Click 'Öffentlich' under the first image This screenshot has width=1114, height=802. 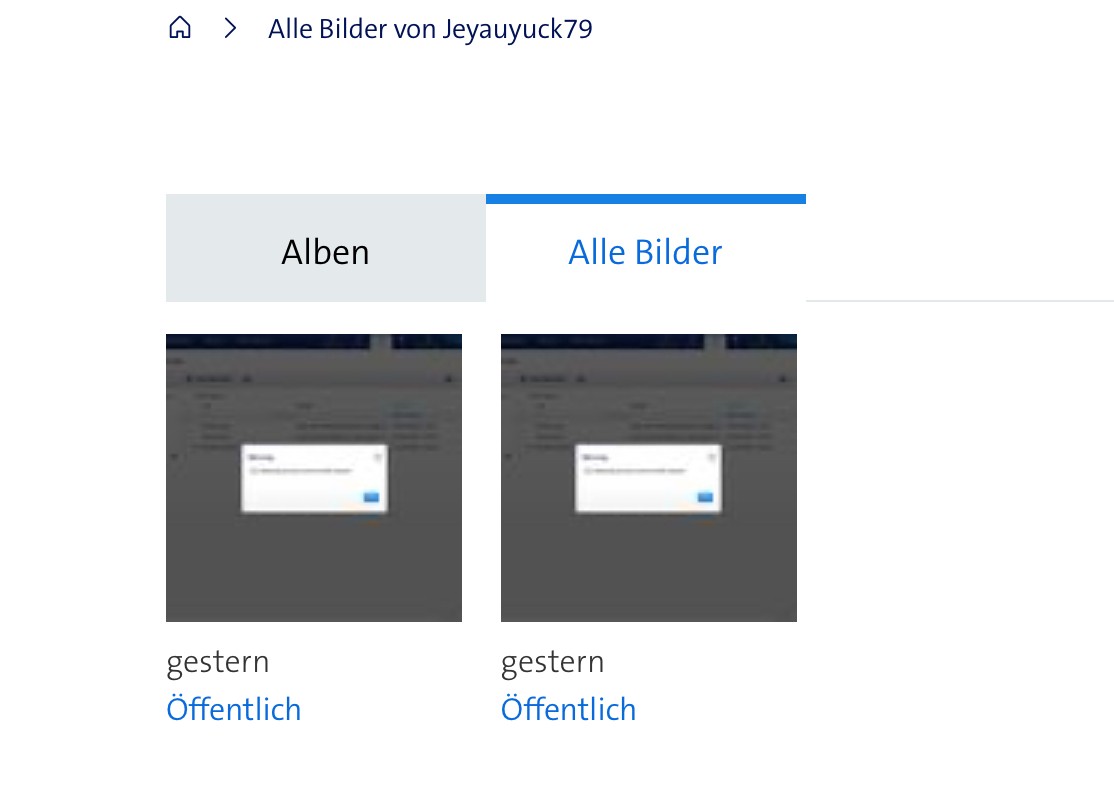coord(234,709)
